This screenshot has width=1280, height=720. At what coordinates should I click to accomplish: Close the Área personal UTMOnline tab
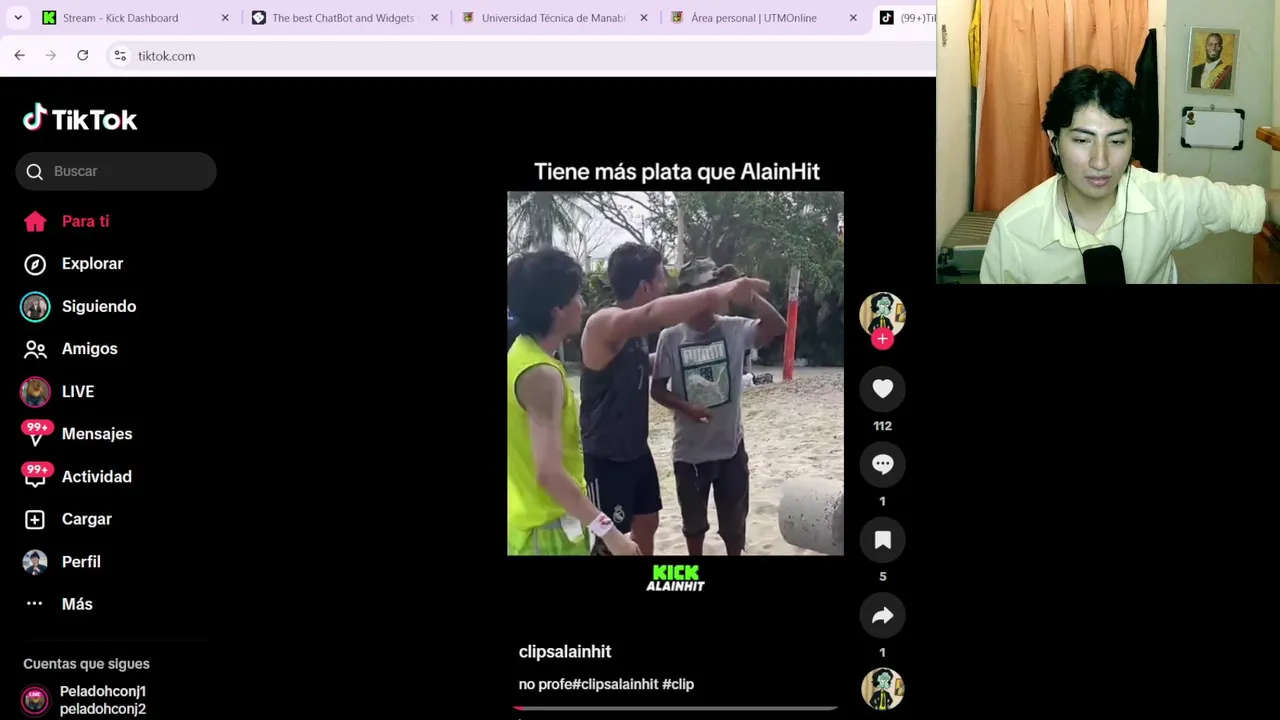coord(853,18)
